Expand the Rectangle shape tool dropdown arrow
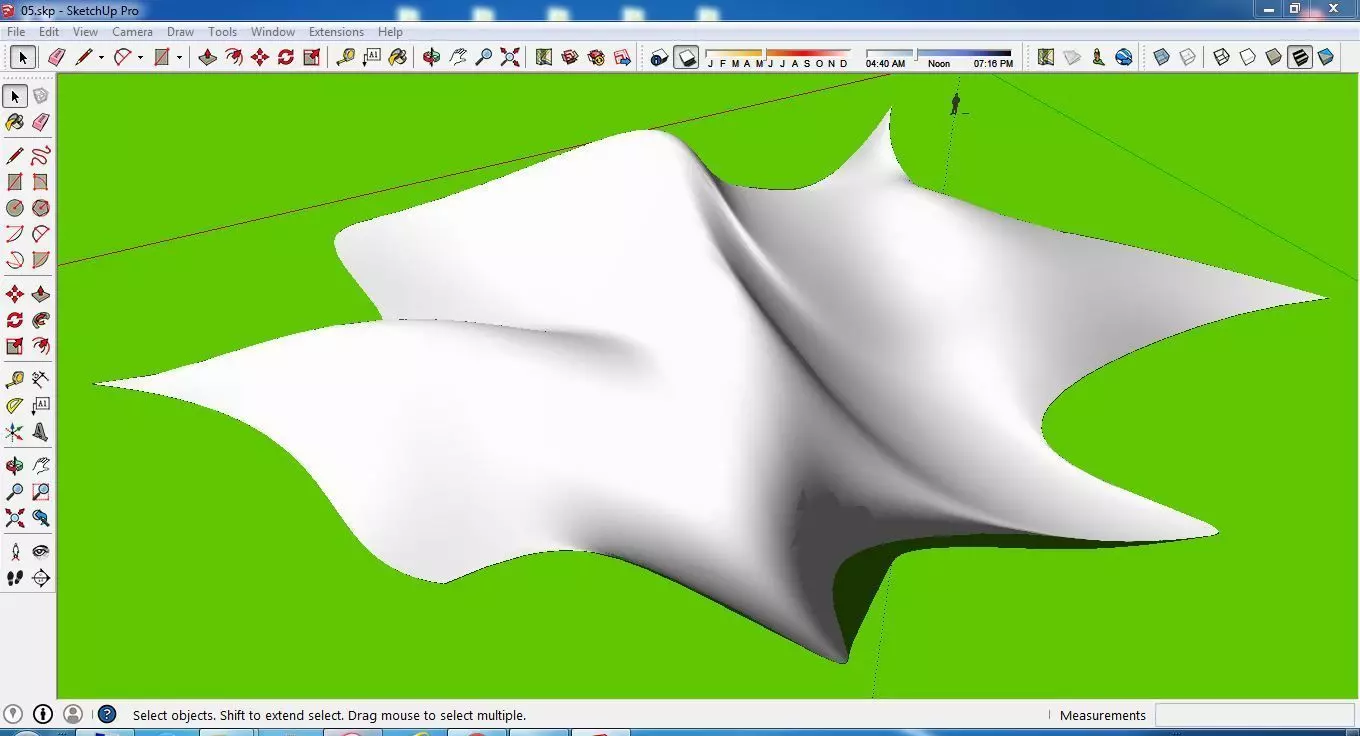The height and width of the screenshot is (736, 1360). pyautogui.click(x=180, y=58)
